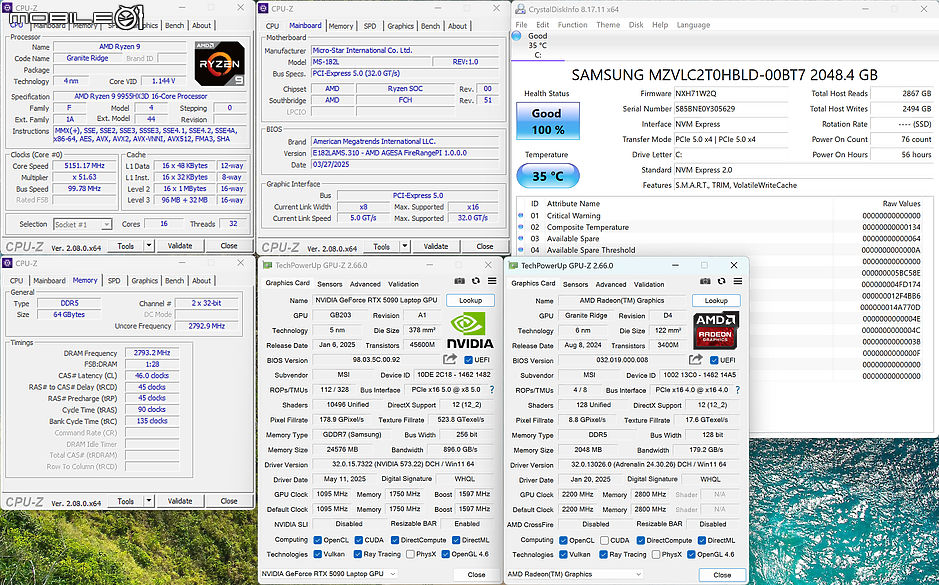Open Tools dropdown arrow in CPU-Z Mainboard window
The height and width of the screenshot is (585, 939).
point(405,246)
